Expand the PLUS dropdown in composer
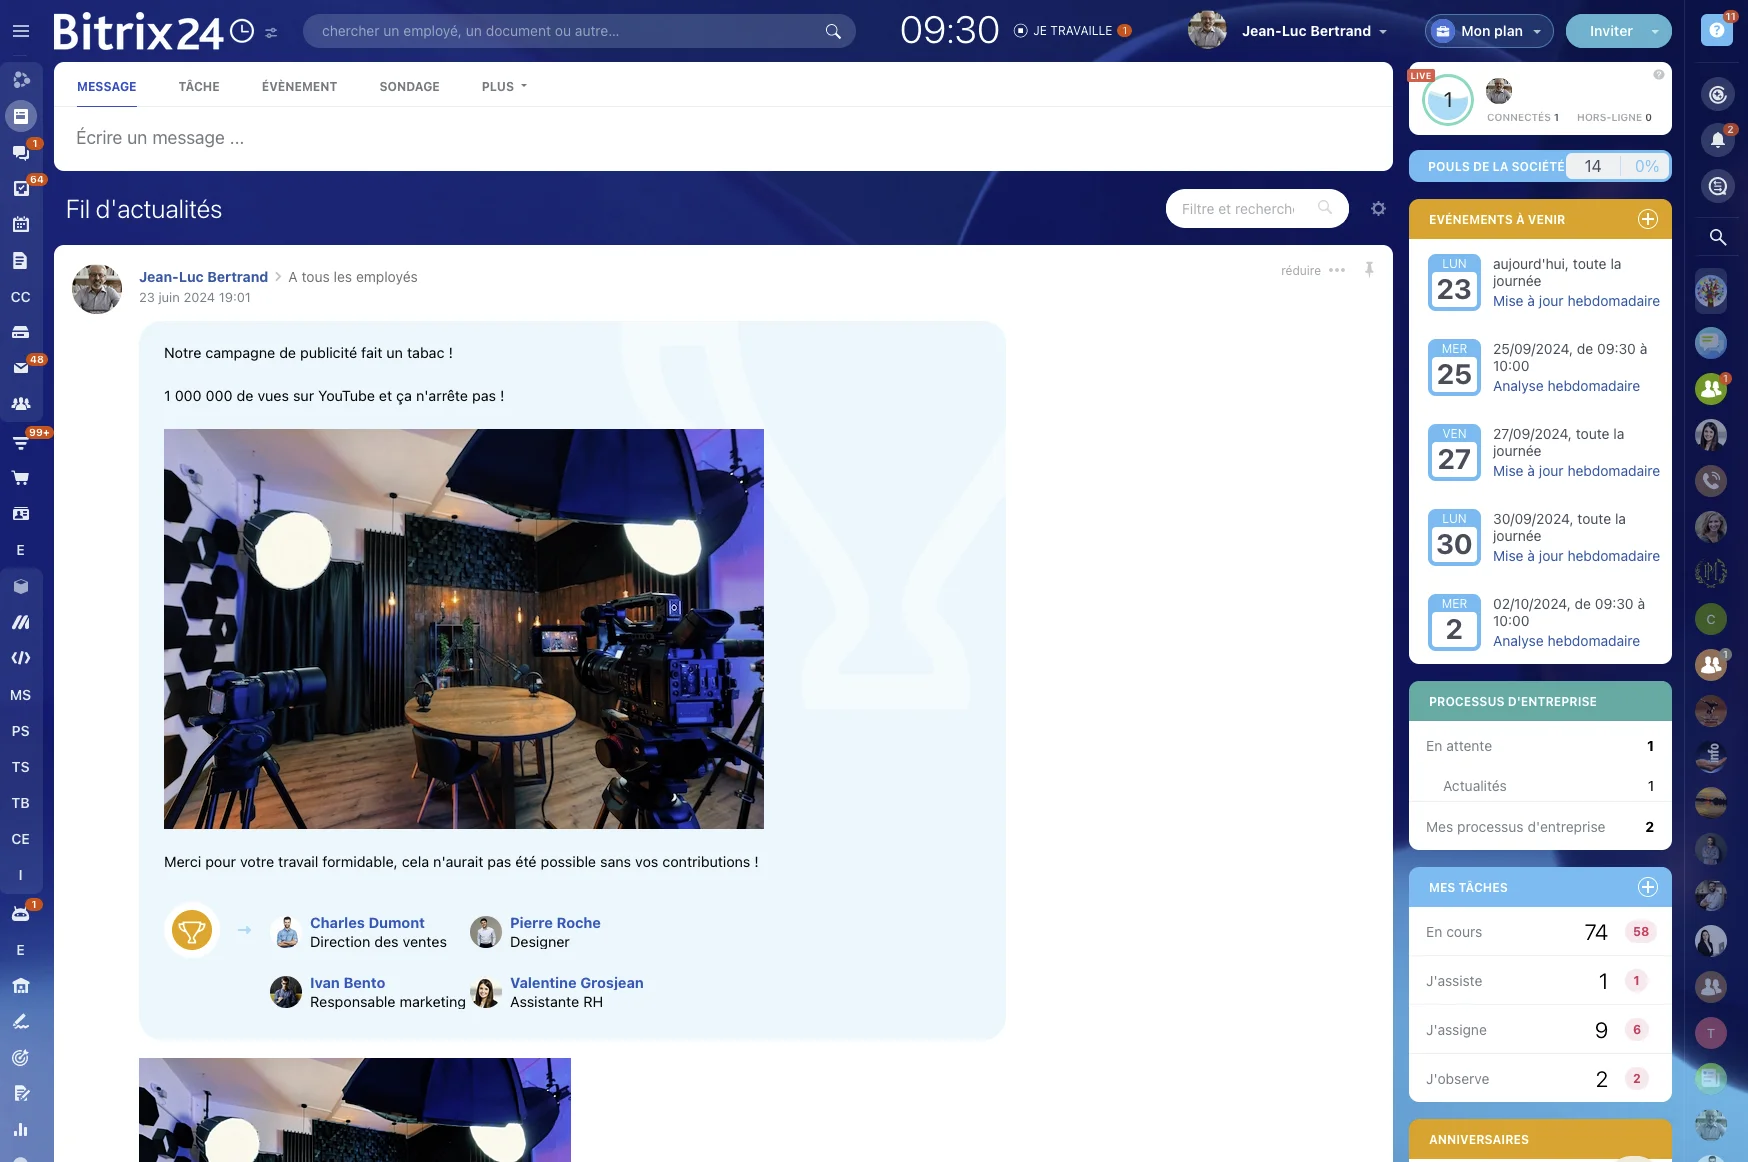Viewport: 1748px width, 1162px height. tap(504, 87)
